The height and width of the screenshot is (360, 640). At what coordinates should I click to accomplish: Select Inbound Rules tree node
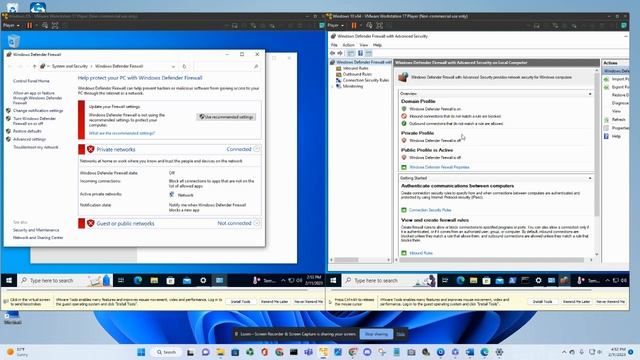(355, 68)
